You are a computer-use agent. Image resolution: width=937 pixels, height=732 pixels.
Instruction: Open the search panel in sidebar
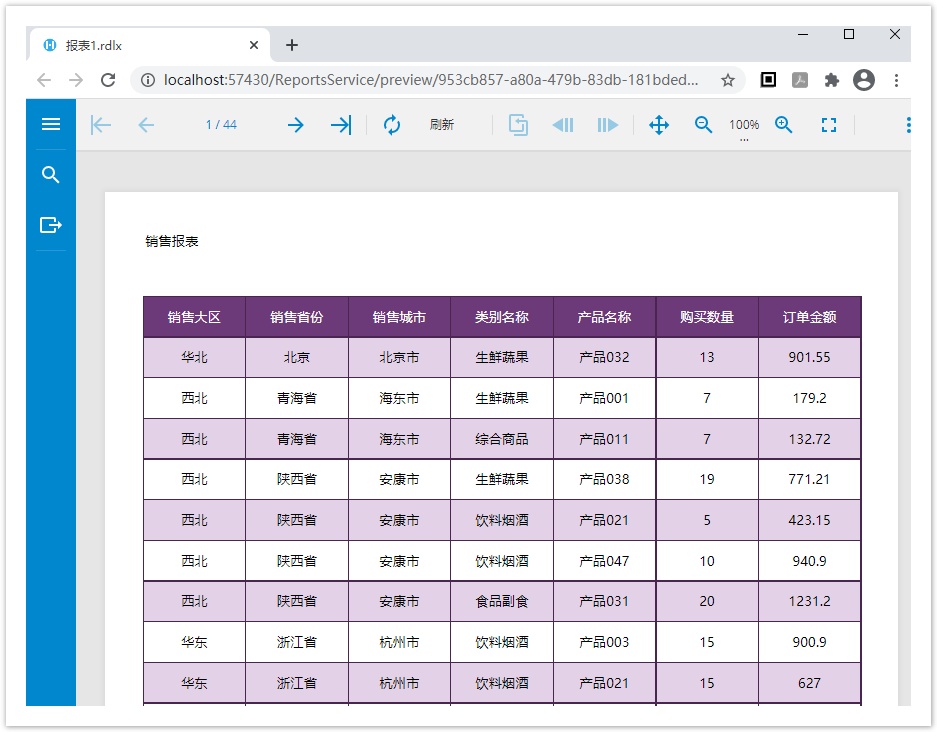51,174
